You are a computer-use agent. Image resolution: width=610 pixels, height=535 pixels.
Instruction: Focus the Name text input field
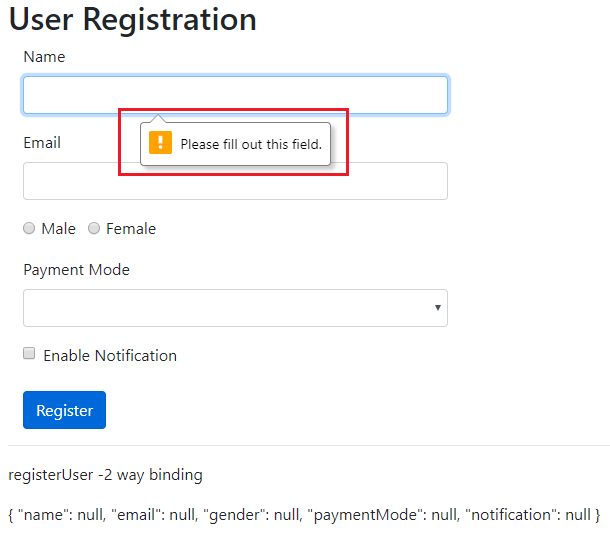pyautogui.click(x=235, y=95)
